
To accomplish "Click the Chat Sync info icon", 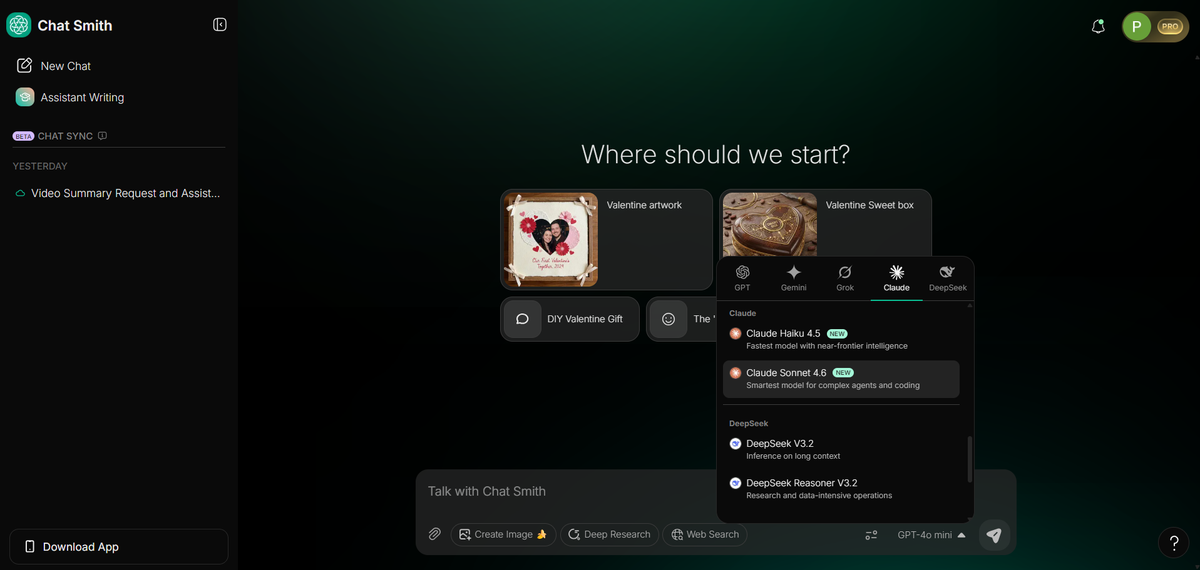I will (102, 136).
